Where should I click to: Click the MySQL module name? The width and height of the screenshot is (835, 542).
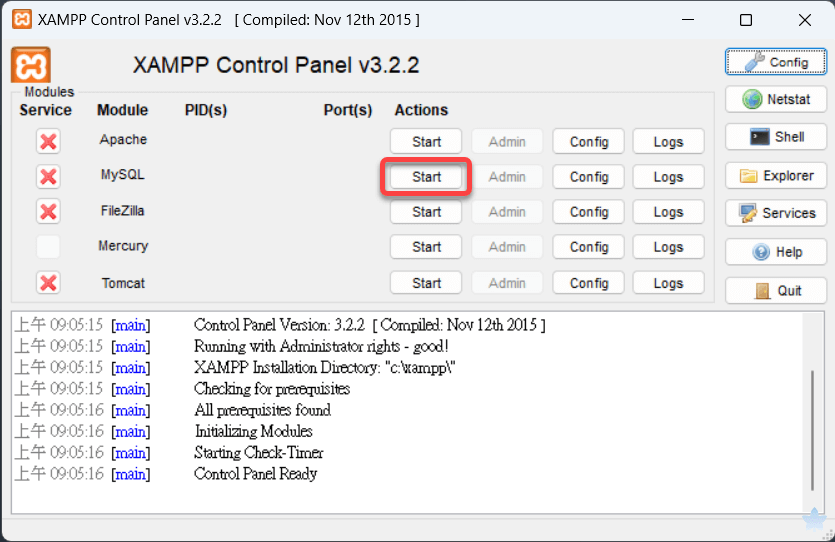coord(122,175)
